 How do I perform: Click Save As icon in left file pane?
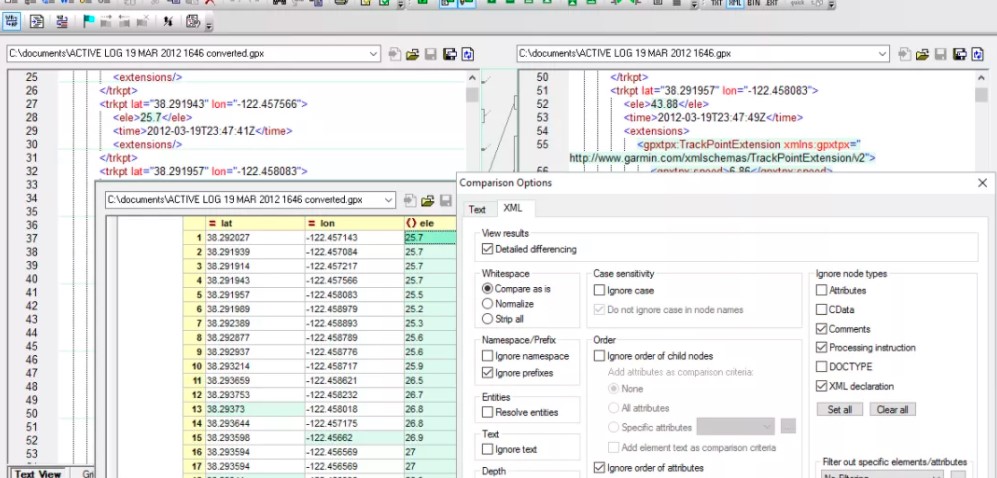pyautogui.click(x=450, y=54)
